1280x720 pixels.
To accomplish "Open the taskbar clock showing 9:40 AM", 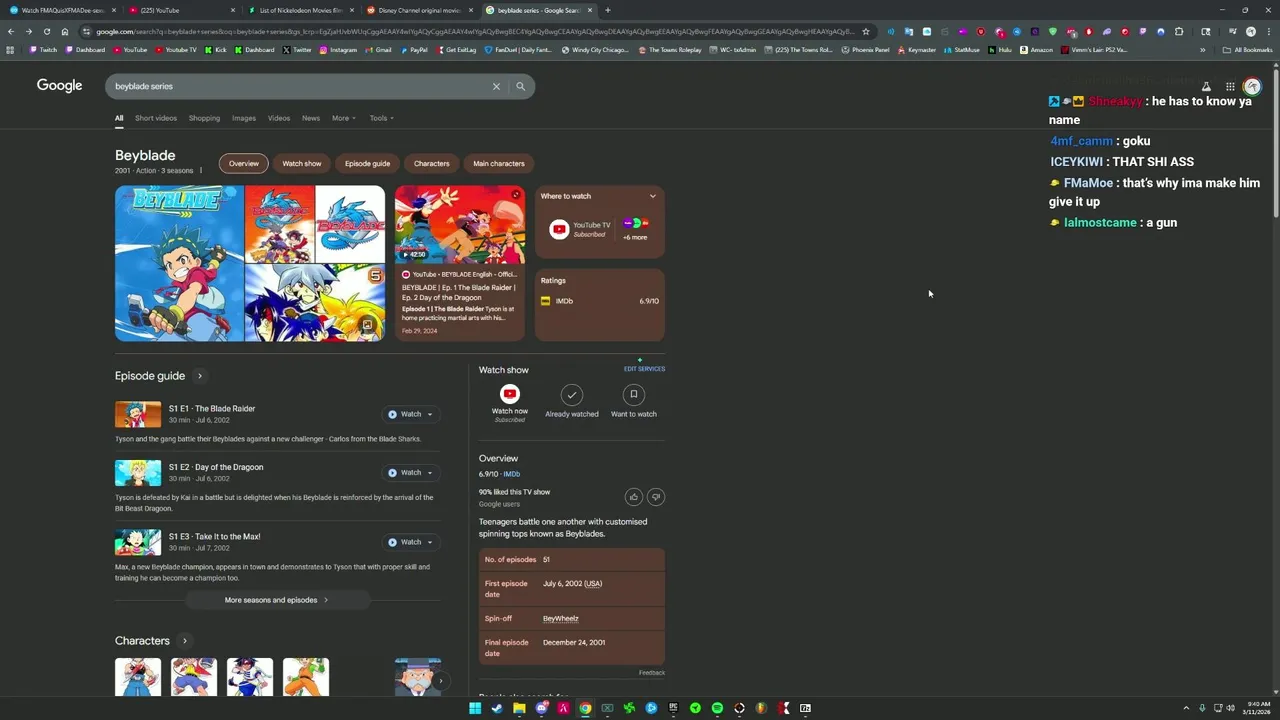I will [x=1257, y=708].
